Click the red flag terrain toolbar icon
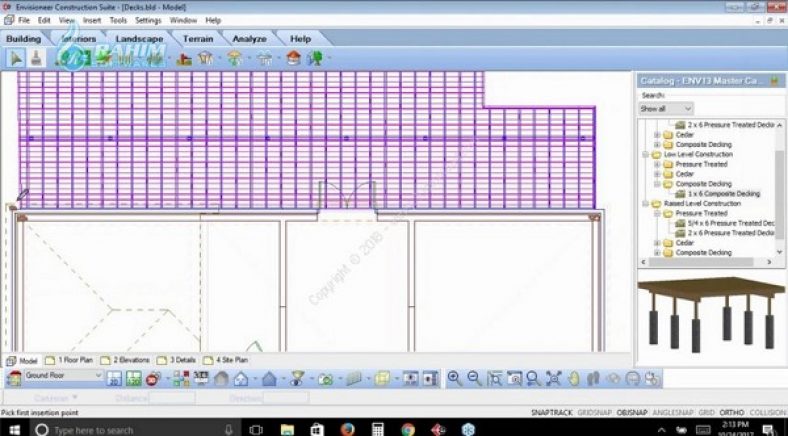The image size is (788, 436). coord(184,59)
